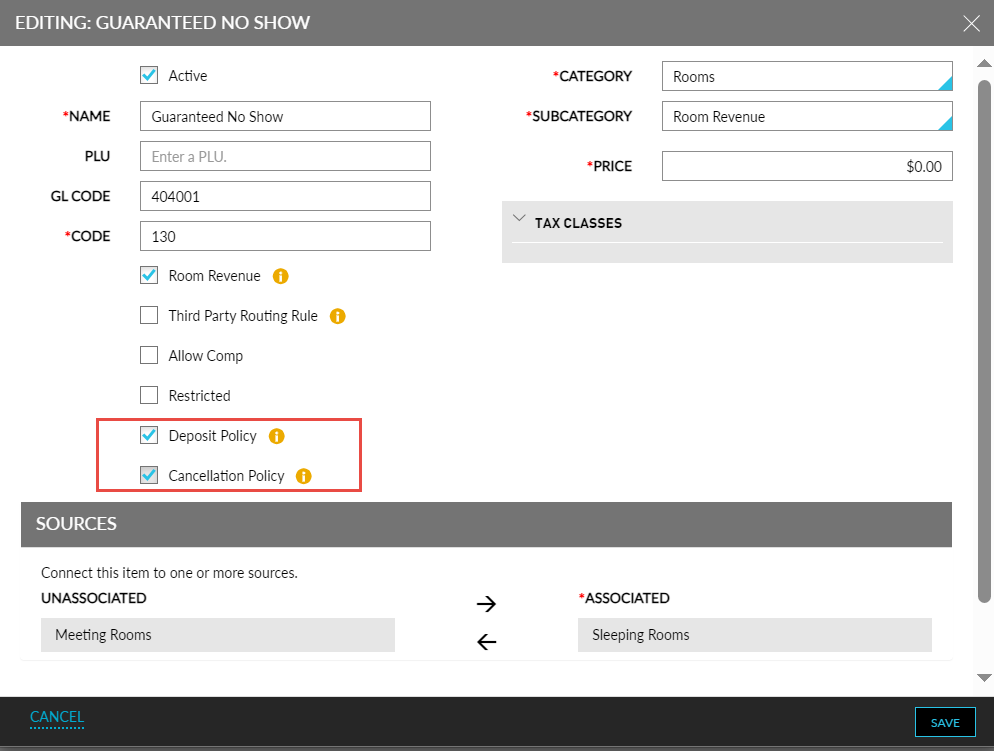Select Sleeping Rooms in Associated list

coord(754,635)
